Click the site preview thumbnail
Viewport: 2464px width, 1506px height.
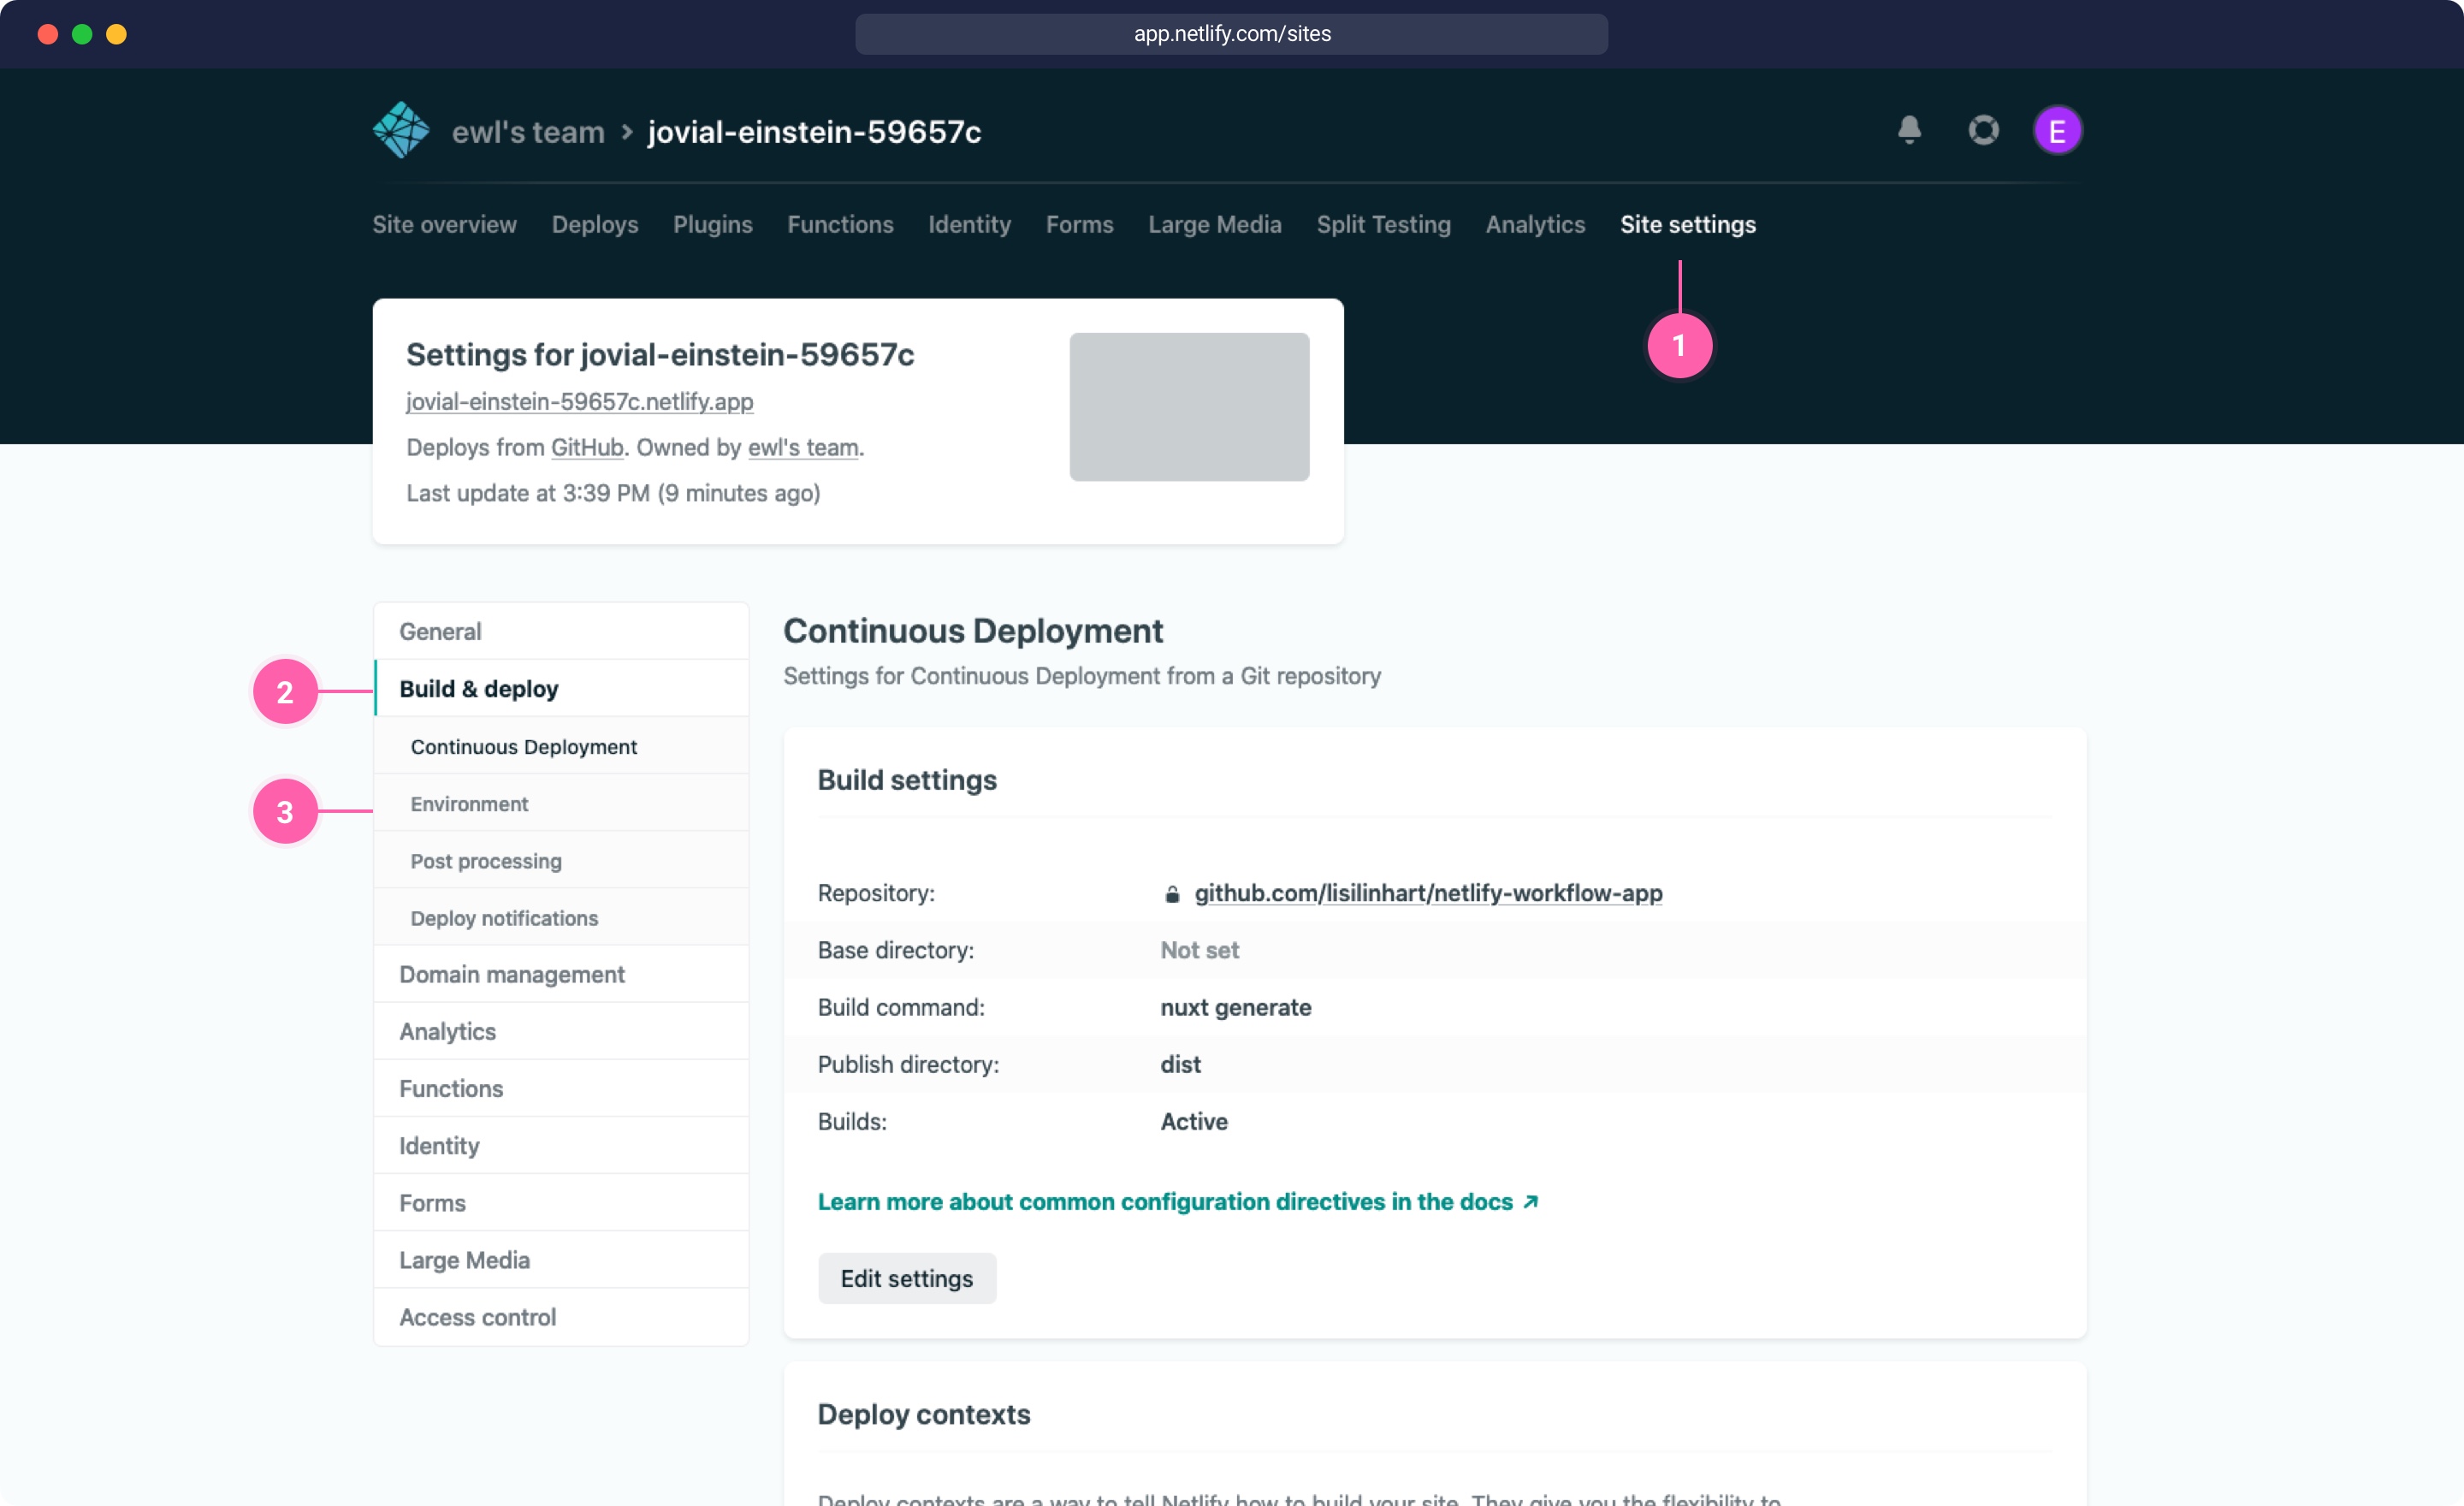1189,407
